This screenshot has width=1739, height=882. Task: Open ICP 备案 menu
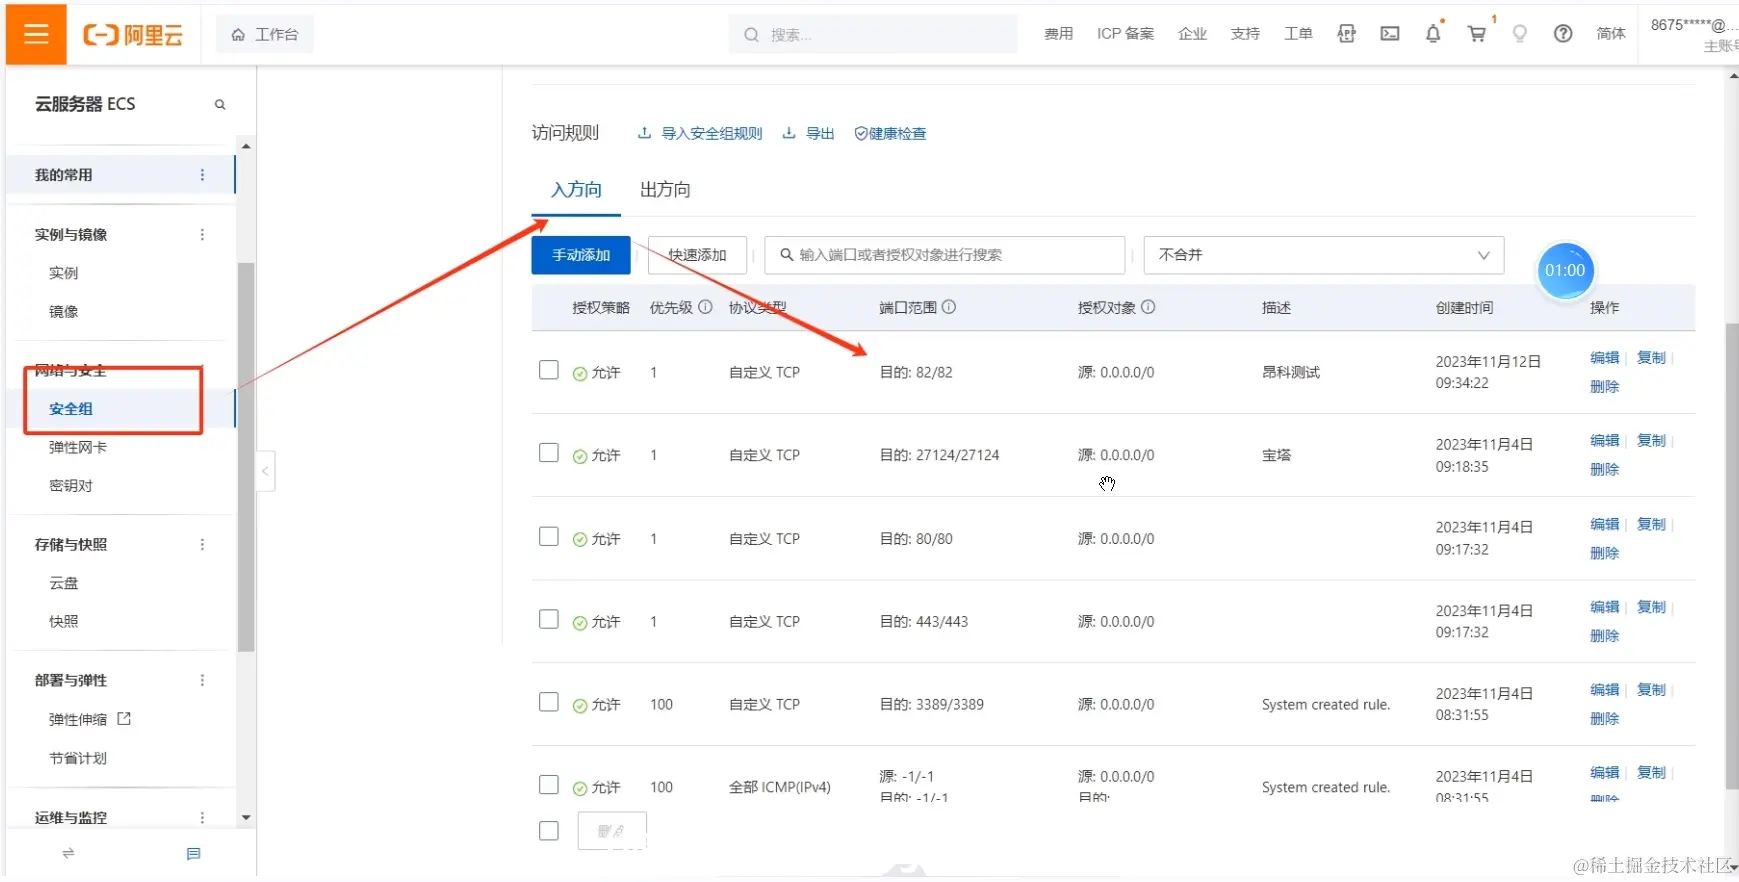tap(1125, 34)
